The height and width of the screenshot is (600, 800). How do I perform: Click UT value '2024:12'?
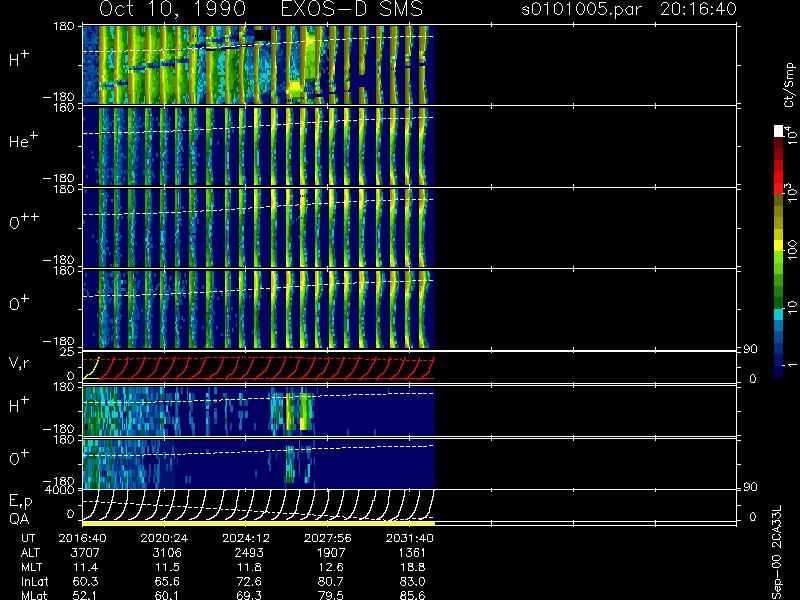click(x=246, y=538)
